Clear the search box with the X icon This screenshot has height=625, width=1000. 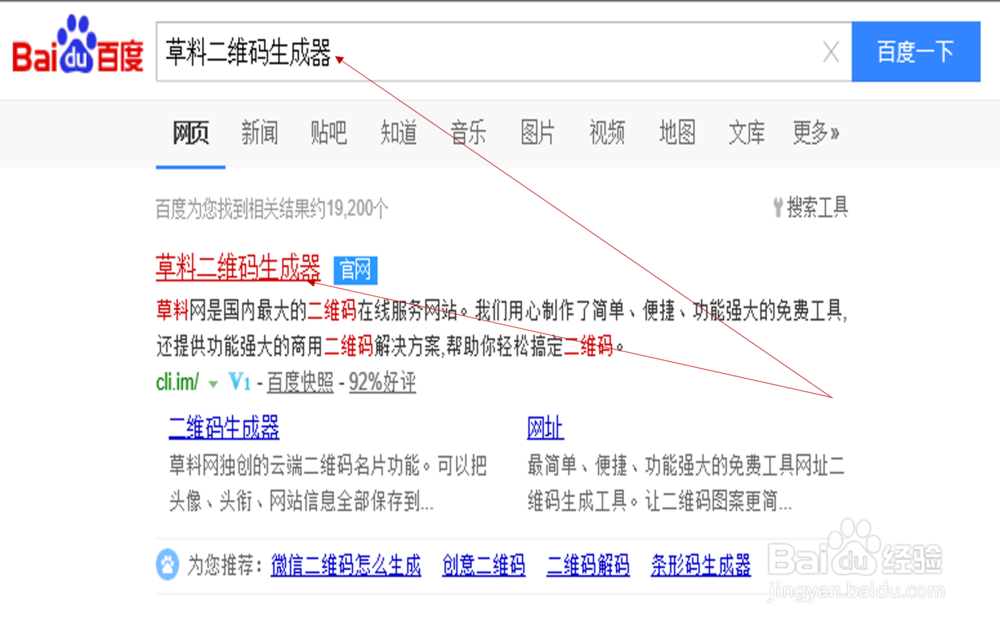point(830,52)
